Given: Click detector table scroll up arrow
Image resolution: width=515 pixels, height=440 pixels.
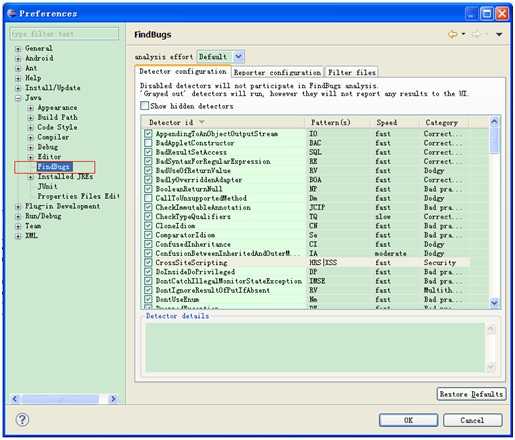Looking at the screenshot, I should [494, 122].
